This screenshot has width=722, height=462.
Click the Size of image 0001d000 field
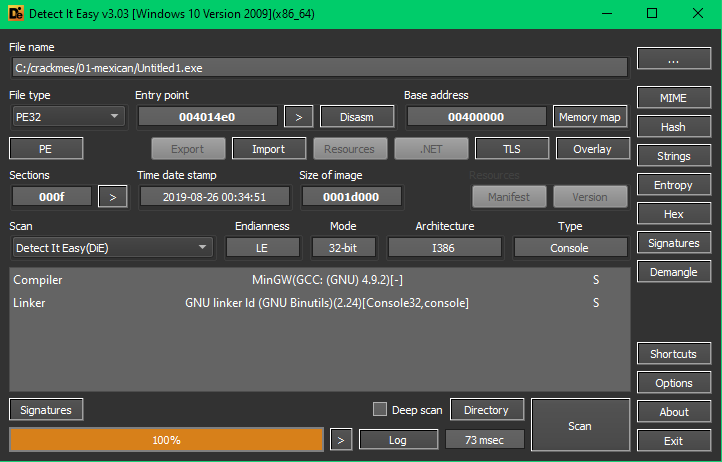click(x=351, y=197)
